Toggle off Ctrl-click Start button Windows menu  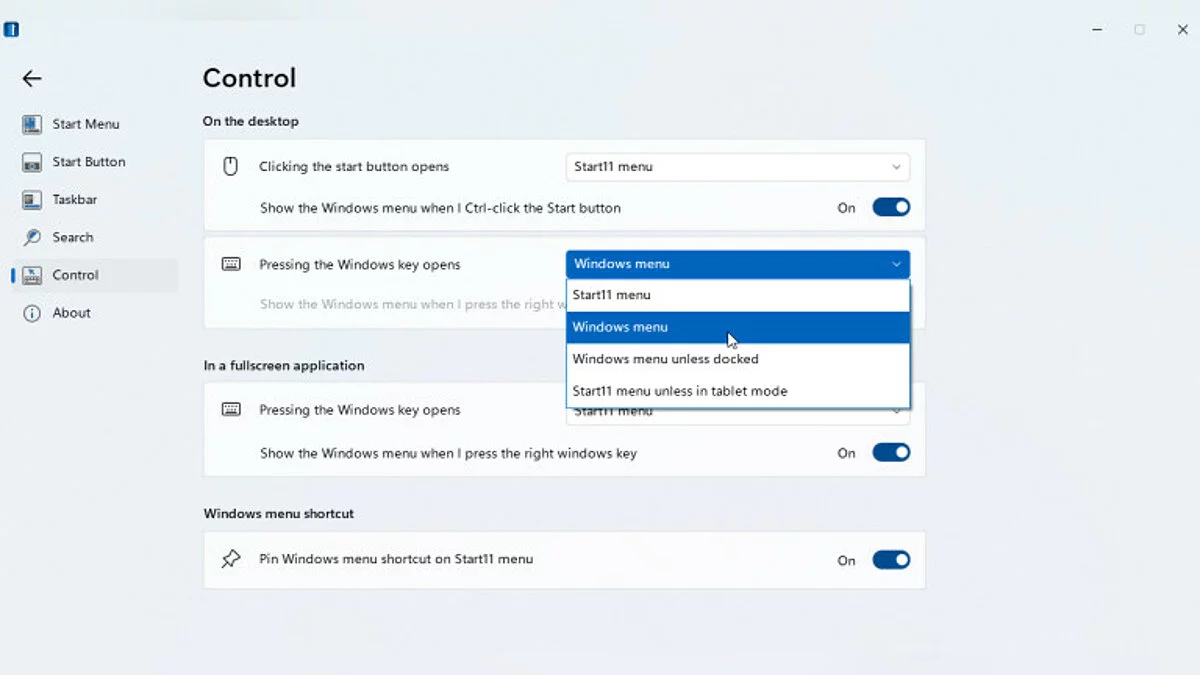tap(891, 208)
